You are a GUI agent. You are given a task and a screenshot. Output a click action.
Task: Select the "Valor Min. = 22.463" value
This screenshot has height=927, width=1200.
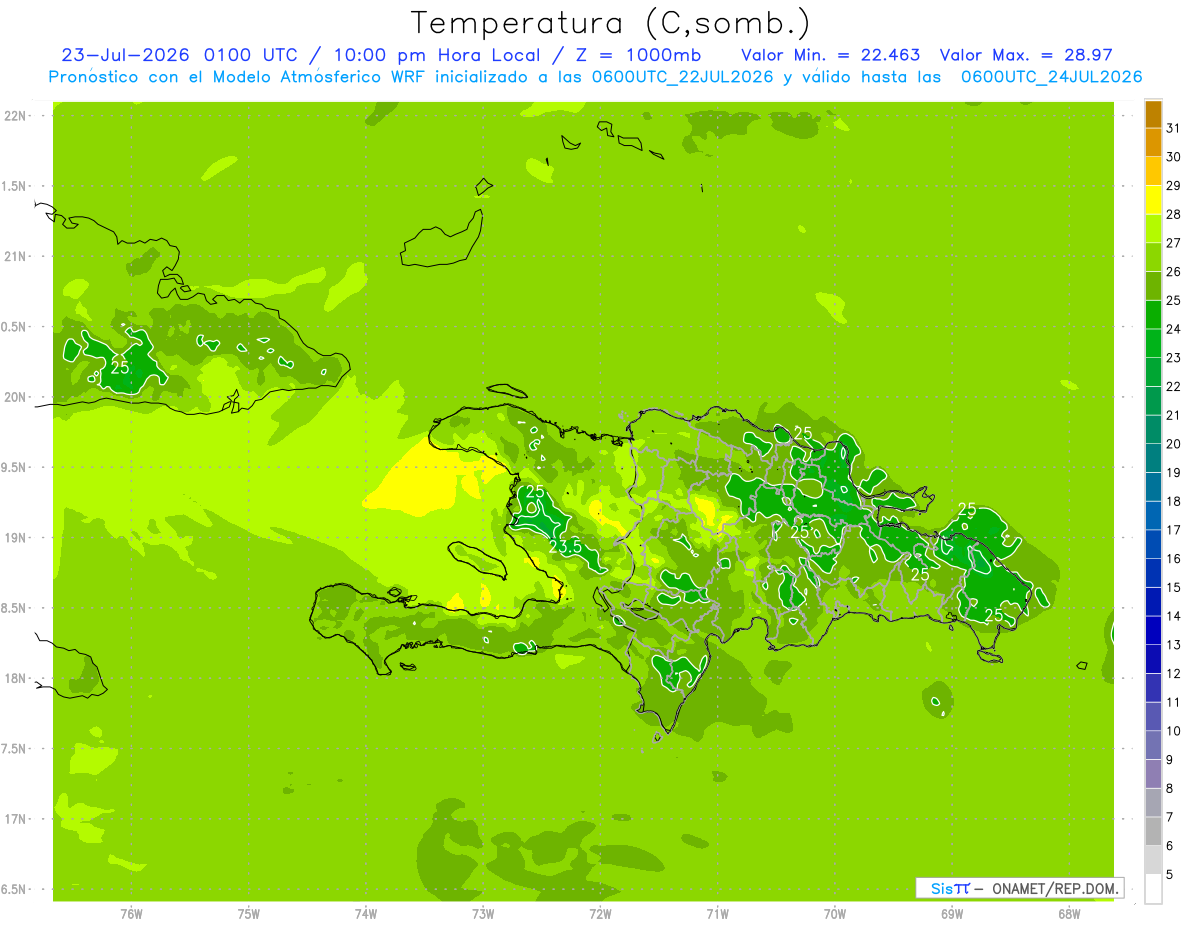pyautogui.click(x=831, y=55)
